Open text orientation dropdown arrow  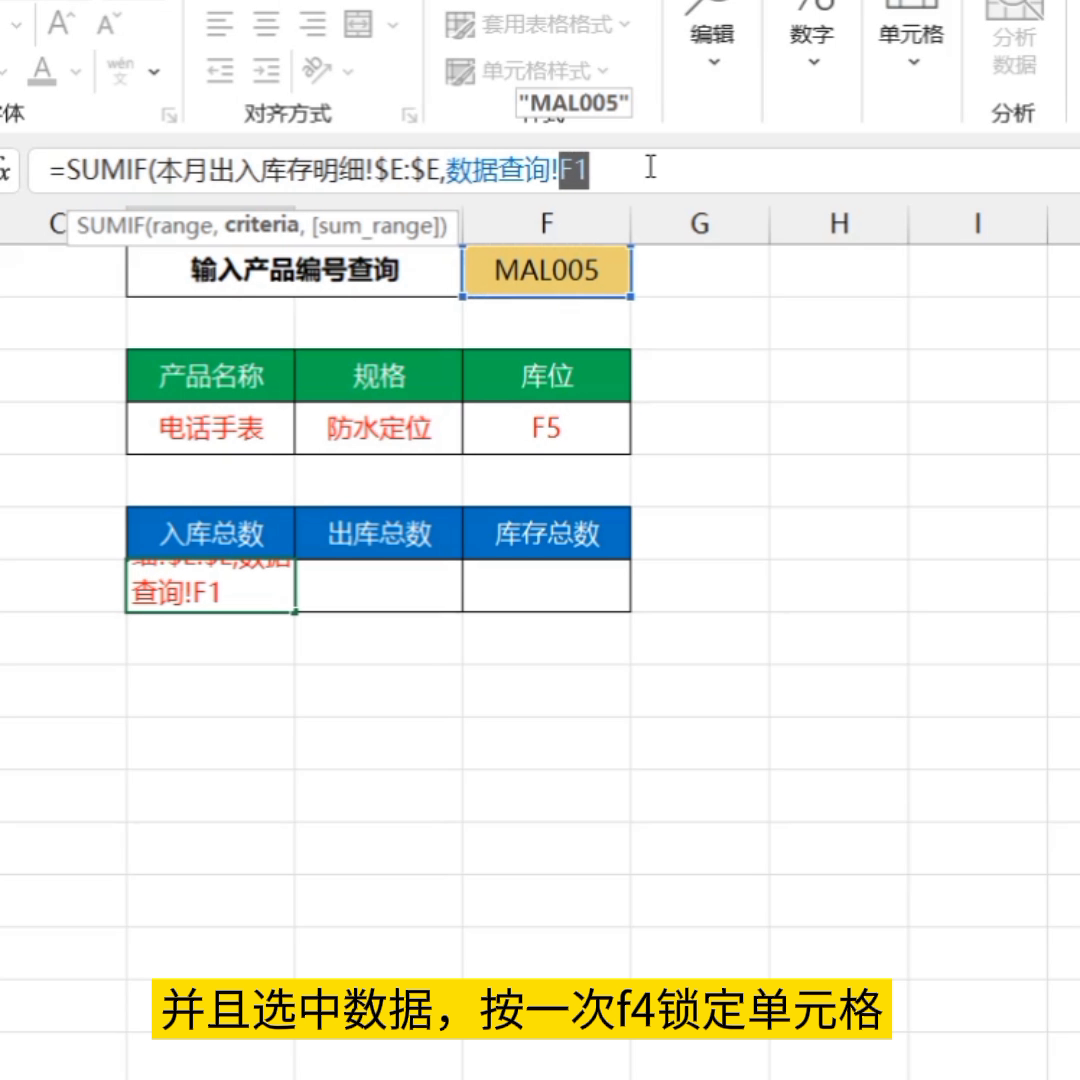pyautogui.click(x=348, y=71)
